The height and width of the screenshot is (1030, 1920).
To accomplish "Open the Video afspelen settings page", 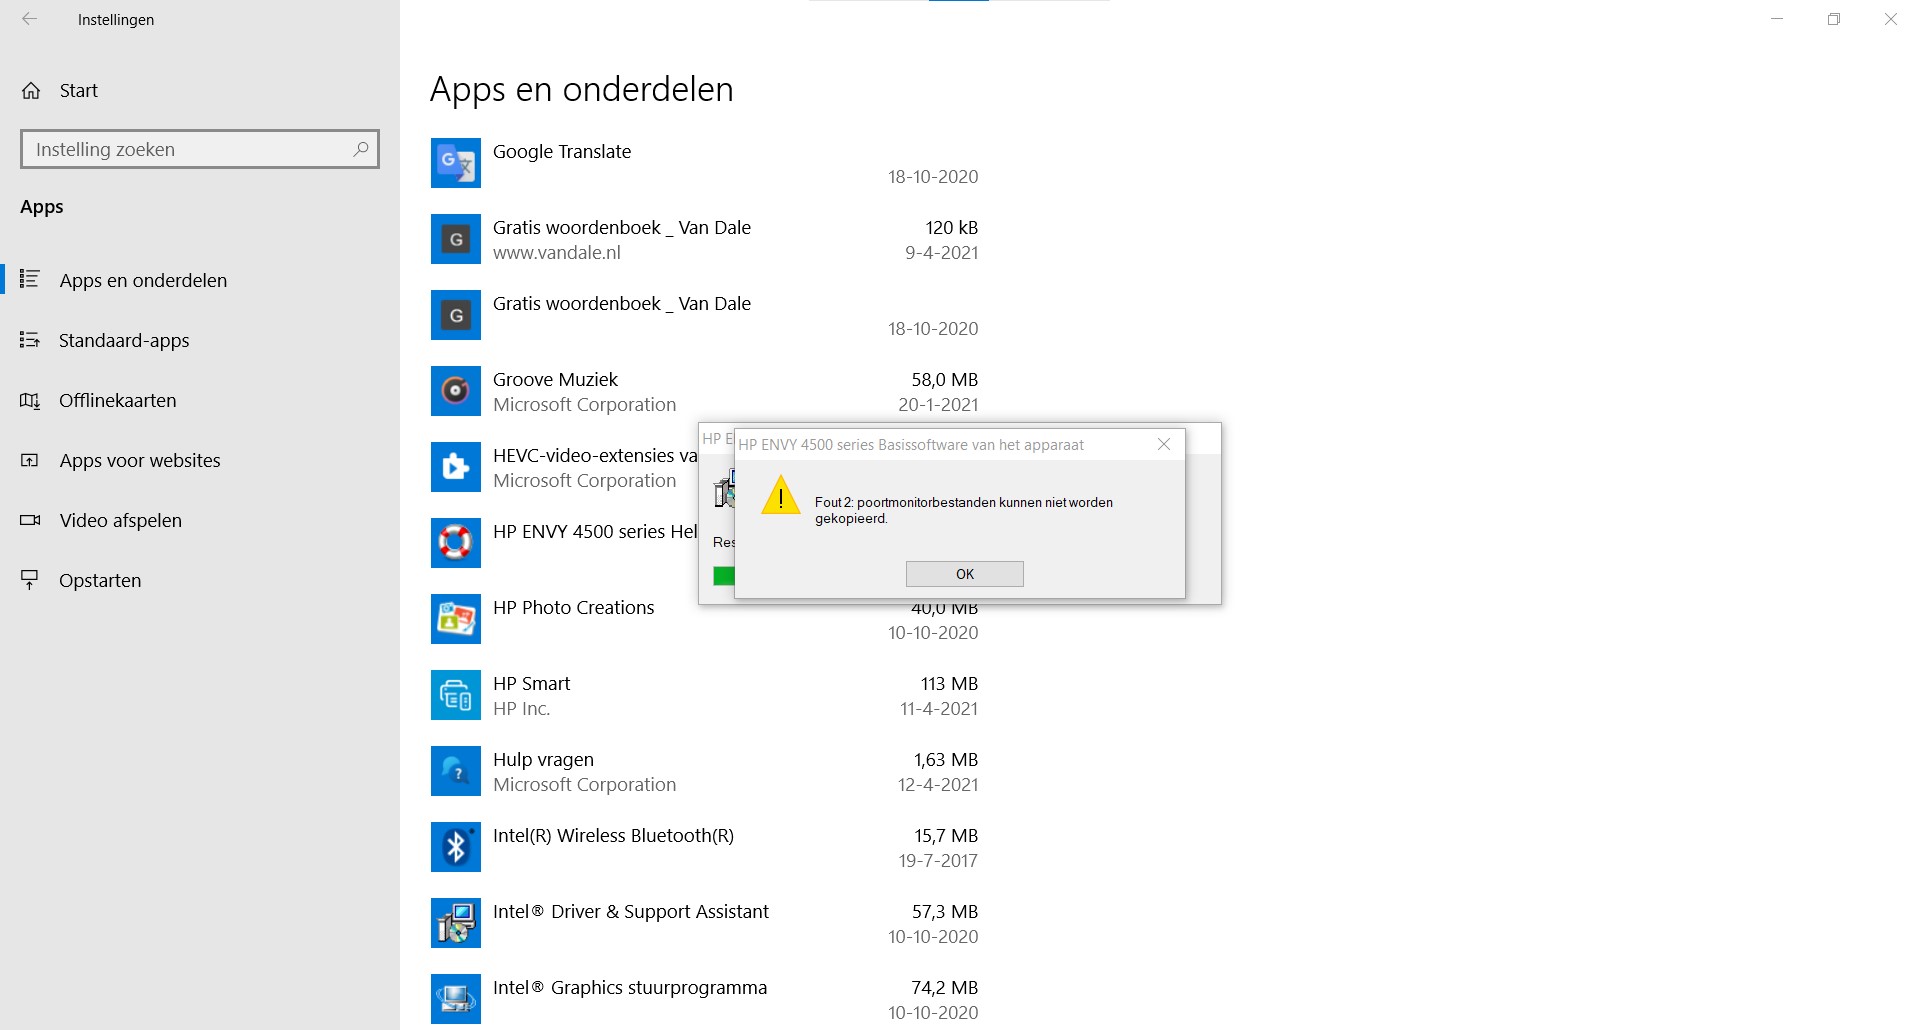I will pos(200,520).
